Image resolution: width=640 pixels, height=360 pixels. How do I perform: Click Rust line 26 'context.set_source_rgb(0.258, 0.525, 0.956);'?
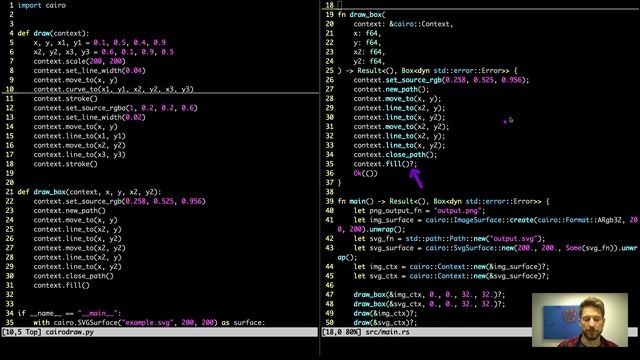pos(441,80)
